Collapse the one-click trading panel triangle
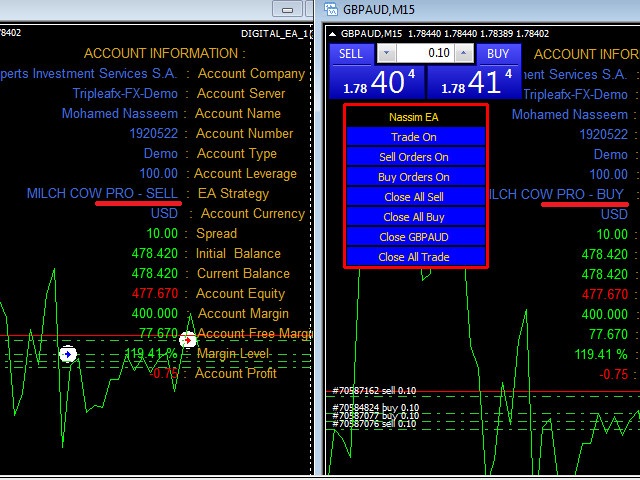This screenshot has height=480, width=640. click(333, 34)
